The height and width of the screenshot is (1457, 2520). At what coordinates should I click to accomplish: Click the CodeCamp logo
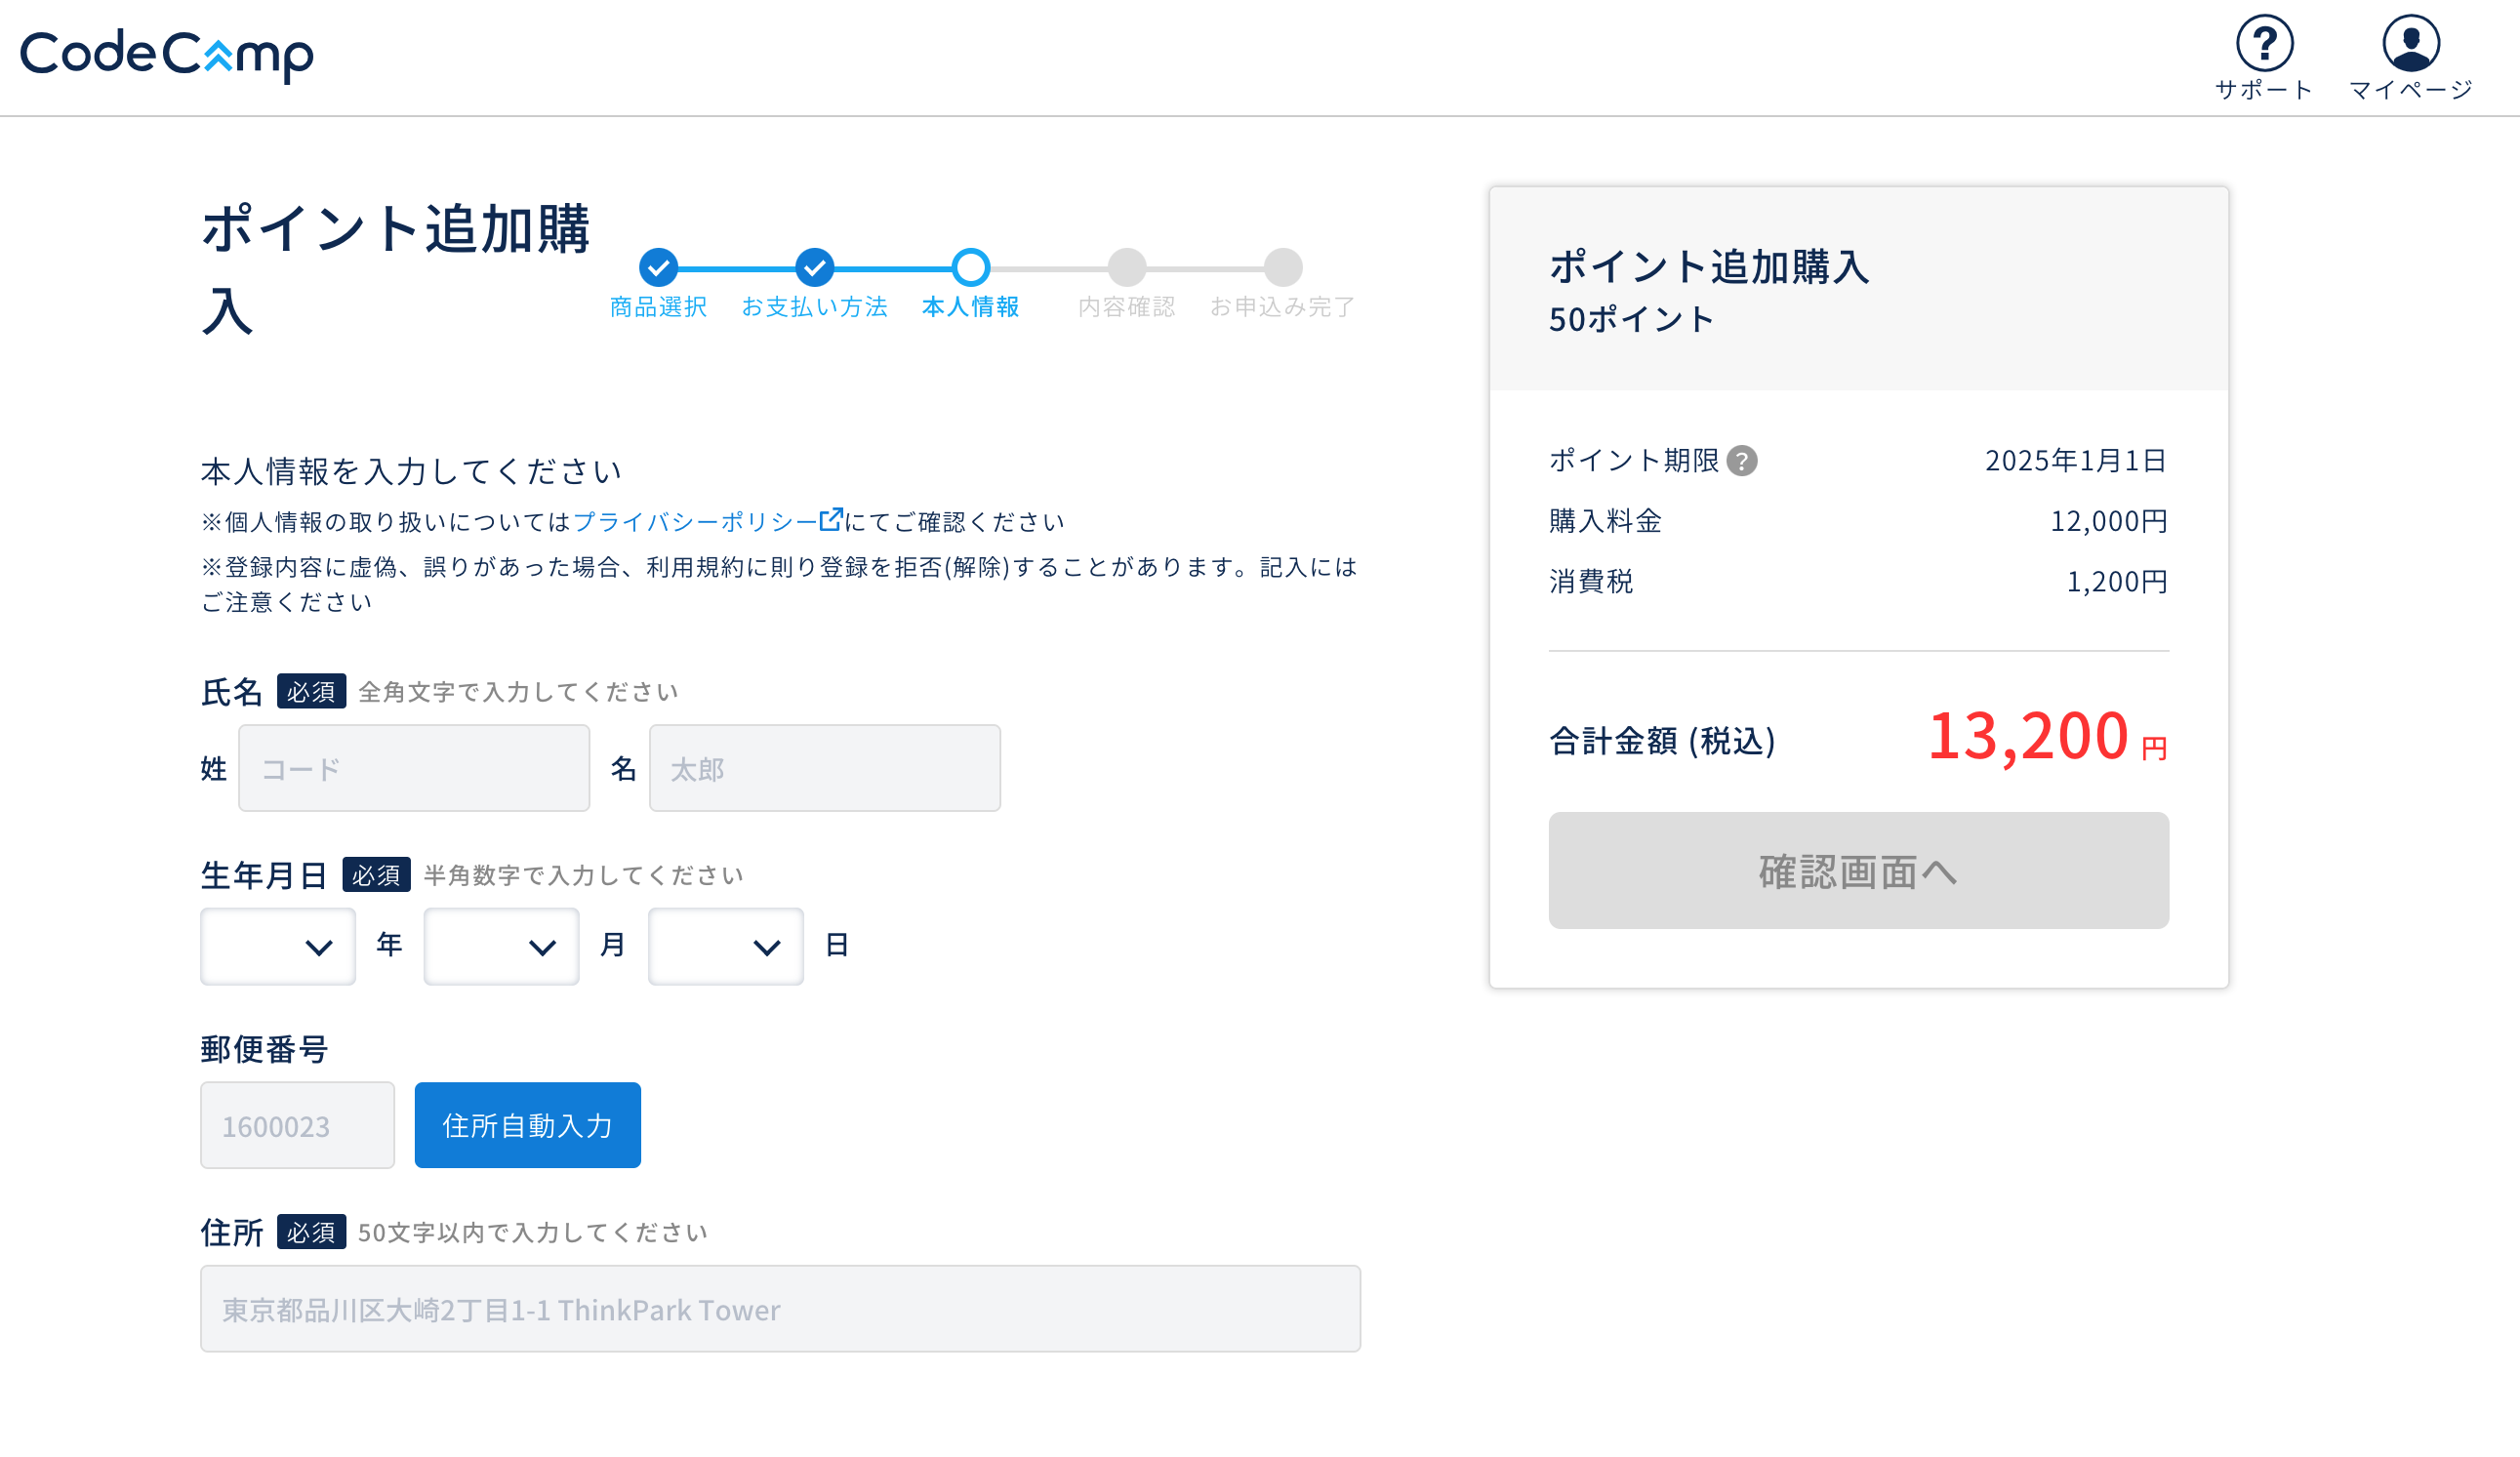point(166,54)
